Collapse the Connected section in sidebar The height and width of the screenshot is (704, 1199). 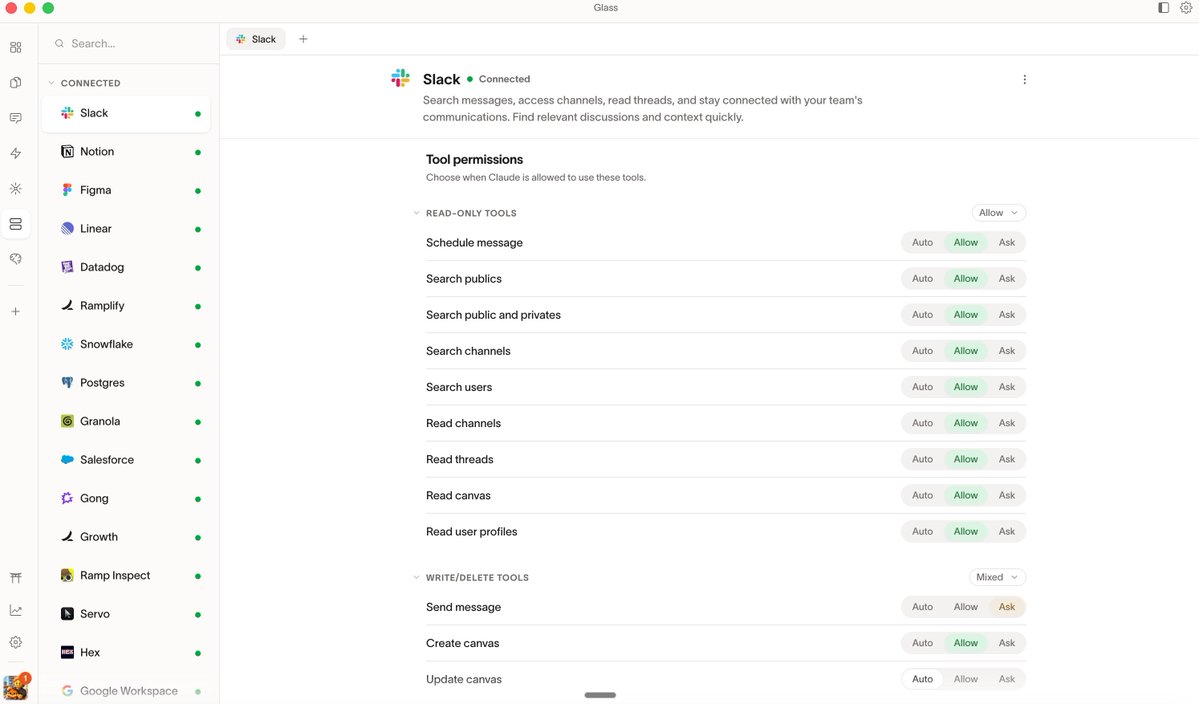52,83
